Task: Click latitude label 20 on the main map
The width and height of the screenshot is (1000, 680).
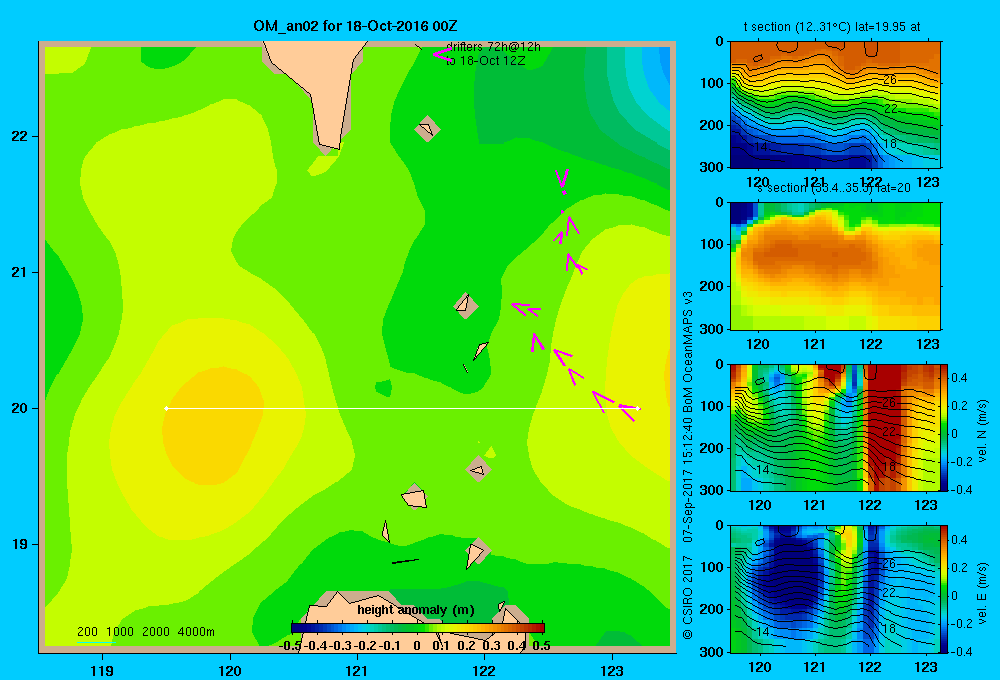Action: pos(20,408)
